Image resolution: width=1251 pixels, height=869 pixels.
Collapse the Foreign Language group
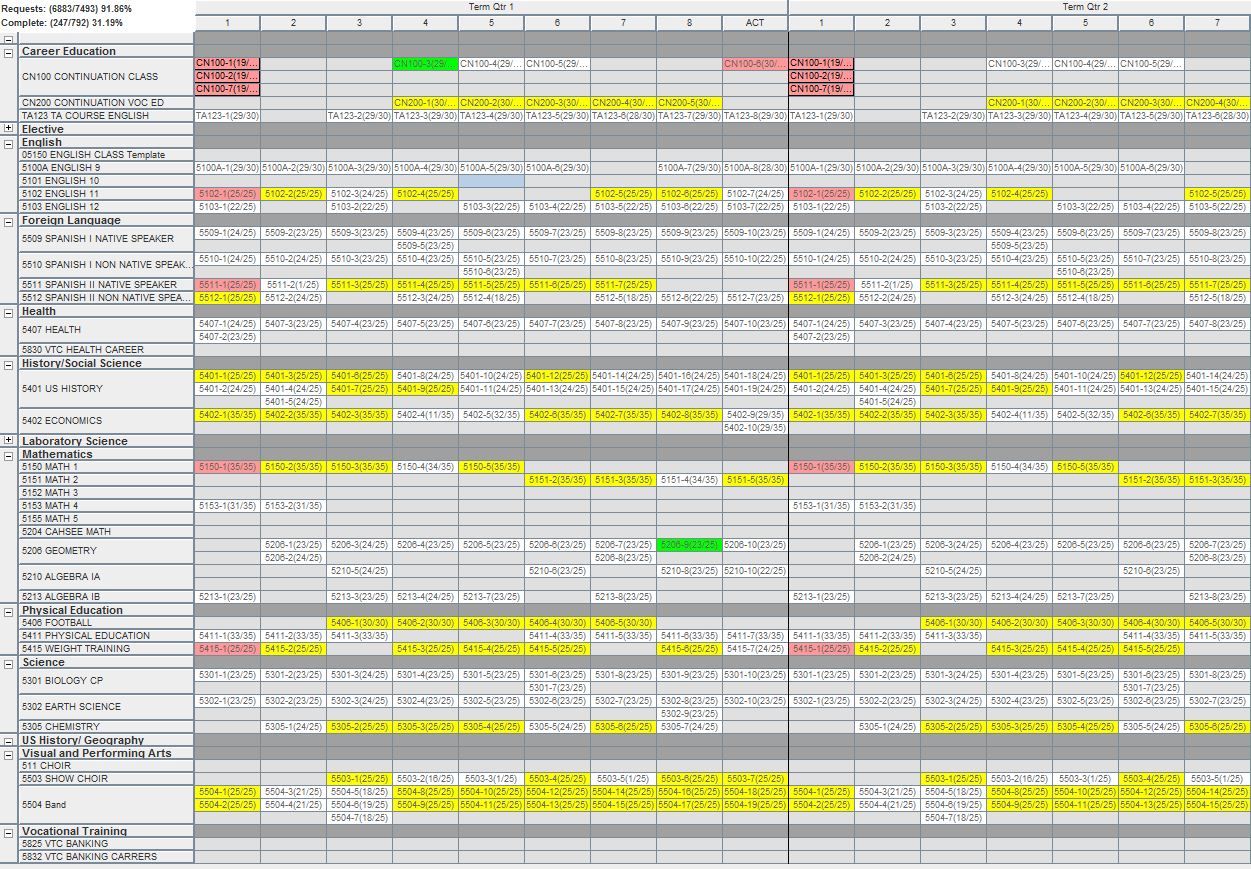9,220
